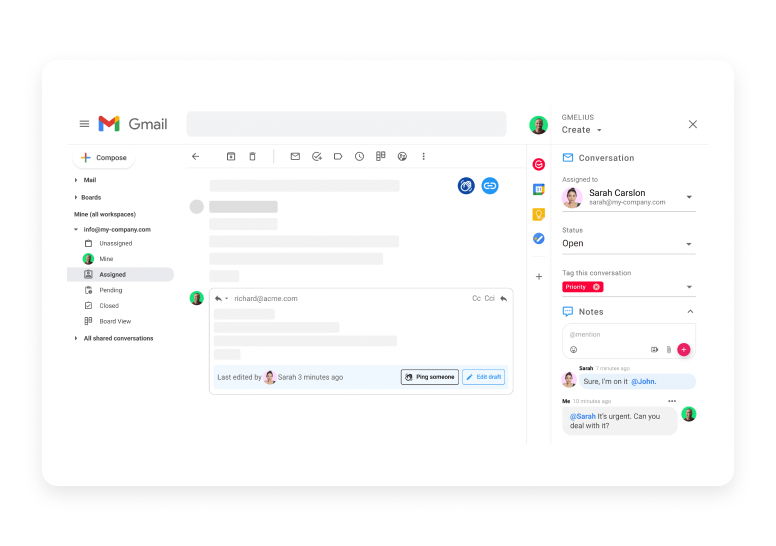The width and height of the screenshot is (776, 546).
Task: Click the archive icon in the toolbar
Action: pyautogui.click(x=231, y=156)
